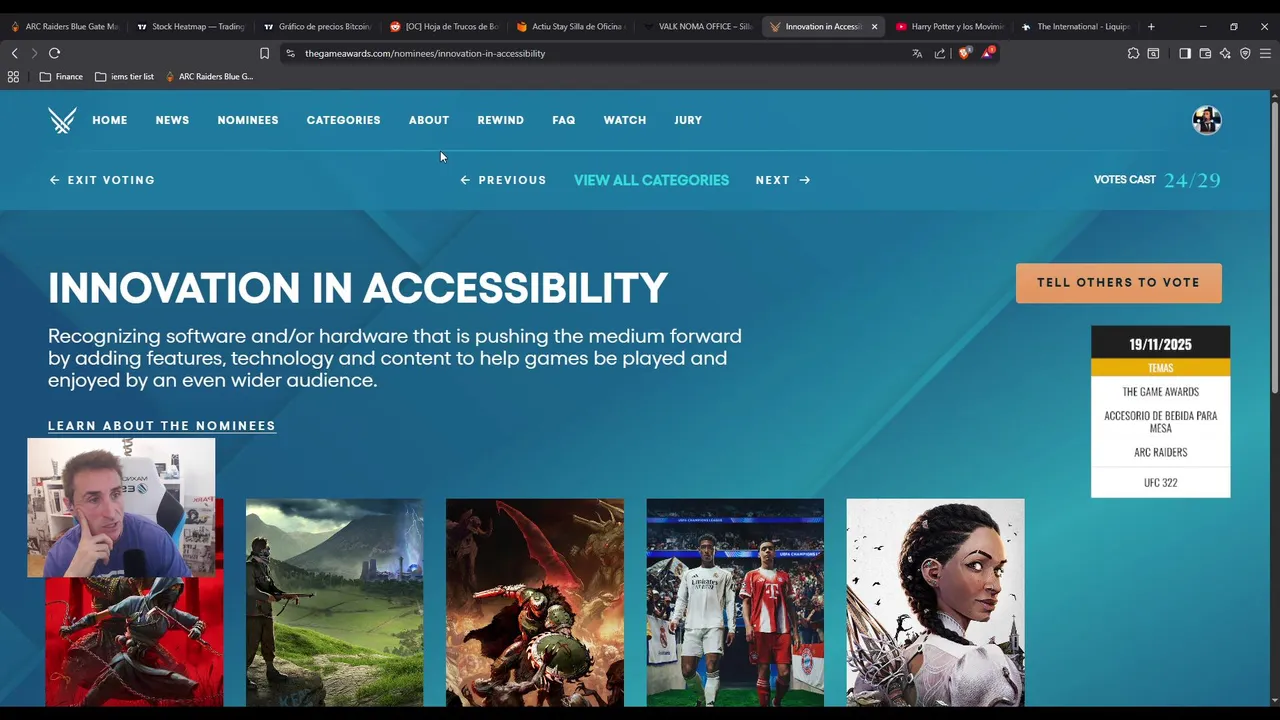Click LEARN ABOUT THE NOMINEES link
Screen dimensions: 1280x720
[x=162, y=426]
